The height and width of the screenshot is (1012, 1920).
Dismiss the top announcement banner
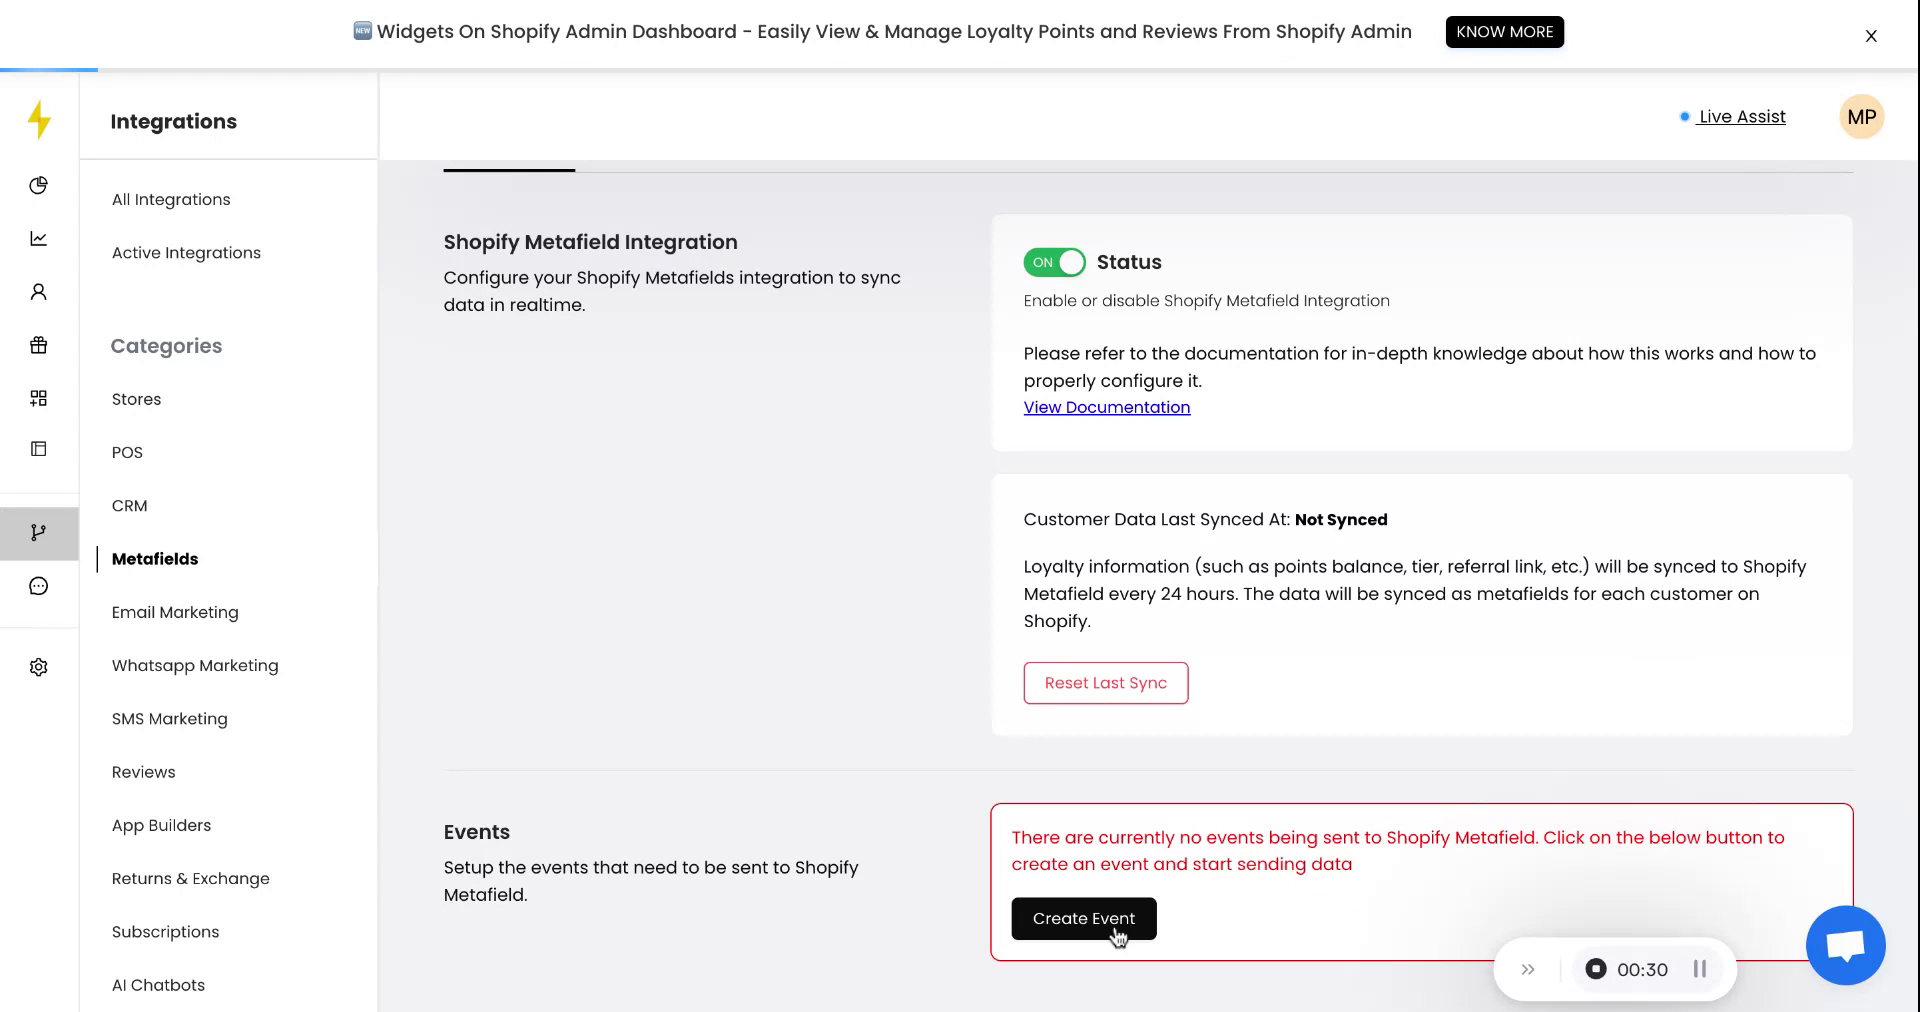click(1870, 36)
